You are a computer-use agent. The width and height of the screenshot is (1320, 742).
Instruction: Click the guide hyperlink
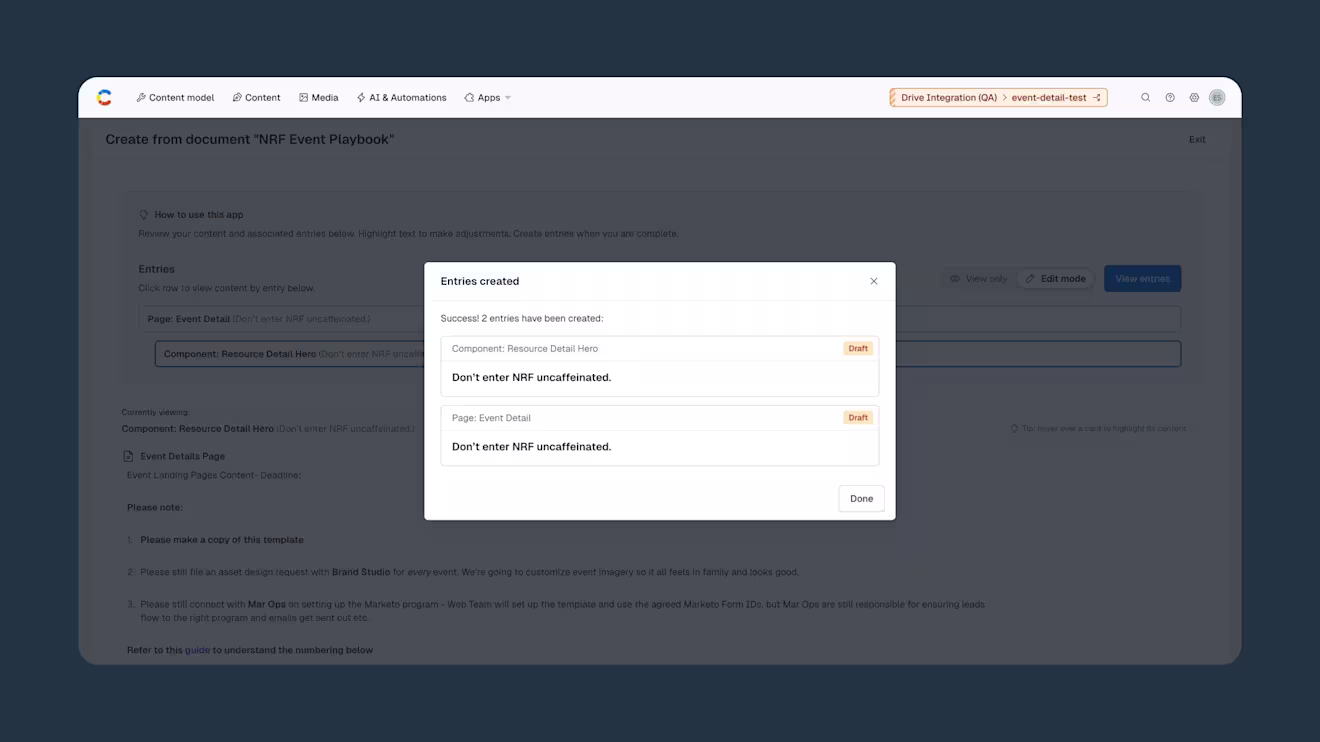coord(197,650)
